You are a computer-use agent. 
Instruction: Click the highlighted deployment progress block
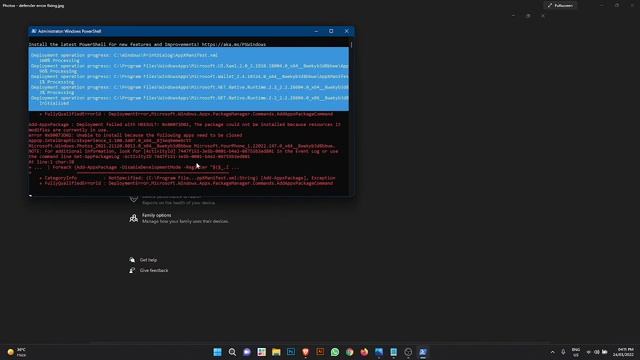point(189,79)
